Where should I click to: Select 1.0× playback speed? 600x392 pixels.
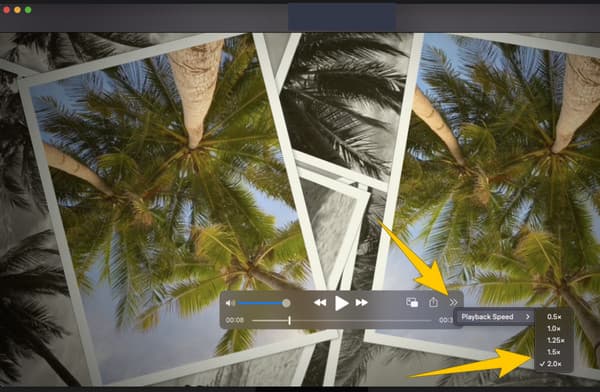pos(554,328)
